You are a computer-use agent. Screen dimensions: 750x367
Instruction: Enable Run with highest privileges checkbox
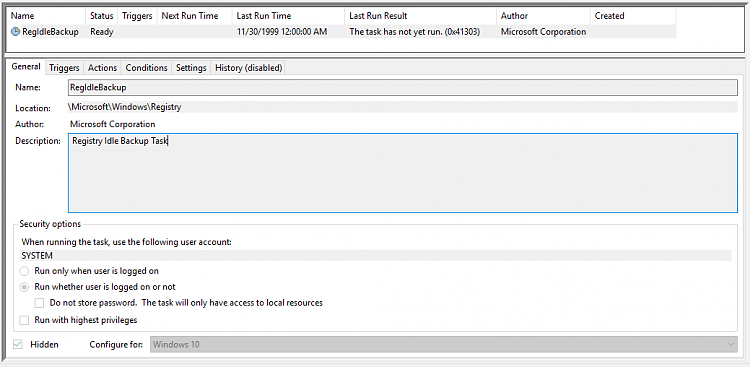tap(24, 320)
